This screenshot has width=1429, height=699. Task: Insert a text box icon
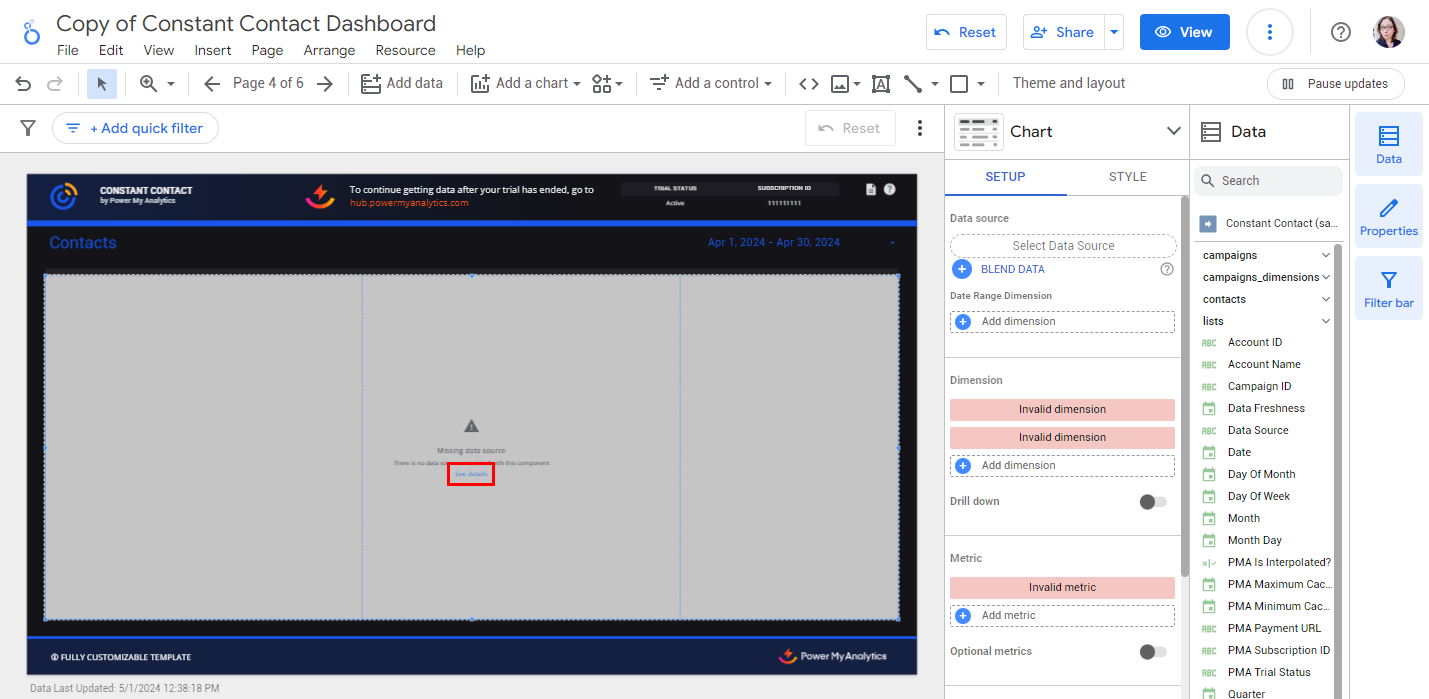tap(881, 84)
